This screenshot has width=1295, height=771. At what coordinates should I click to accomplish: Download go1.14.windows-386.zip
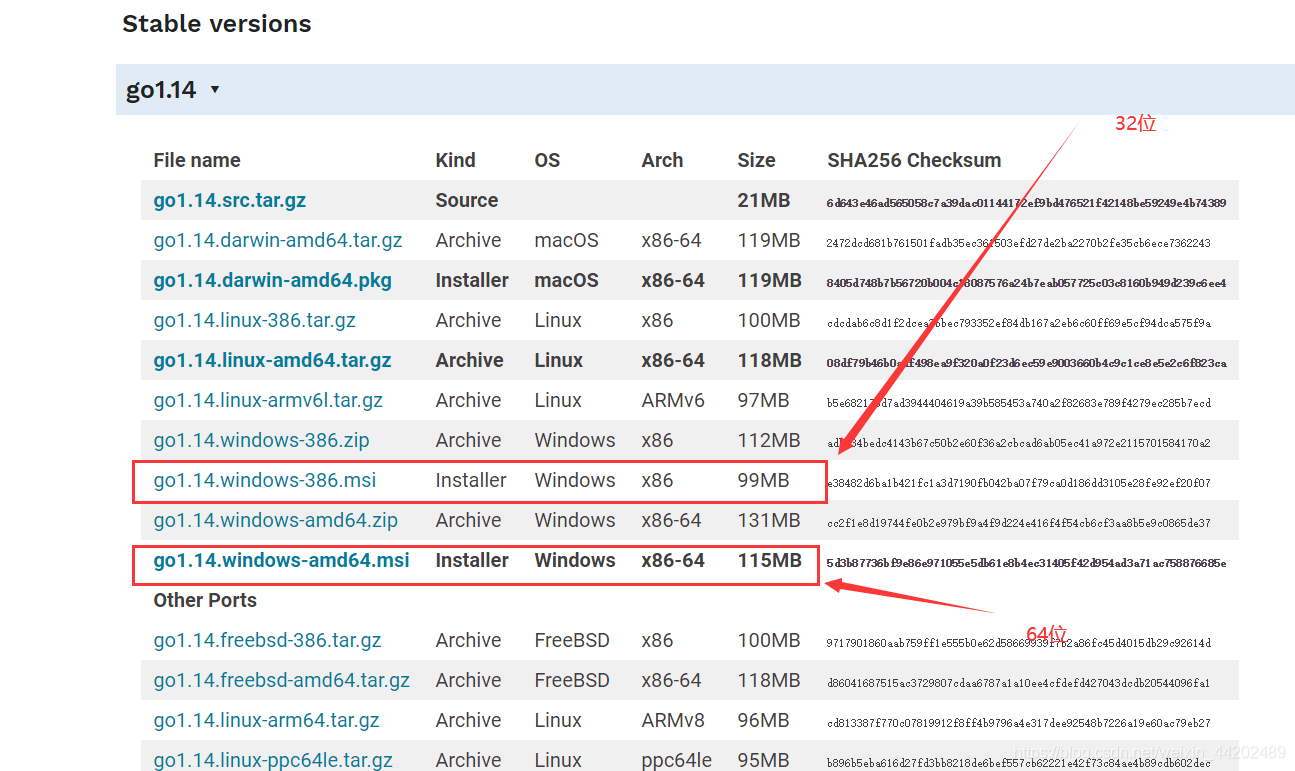tap(261, 440)
